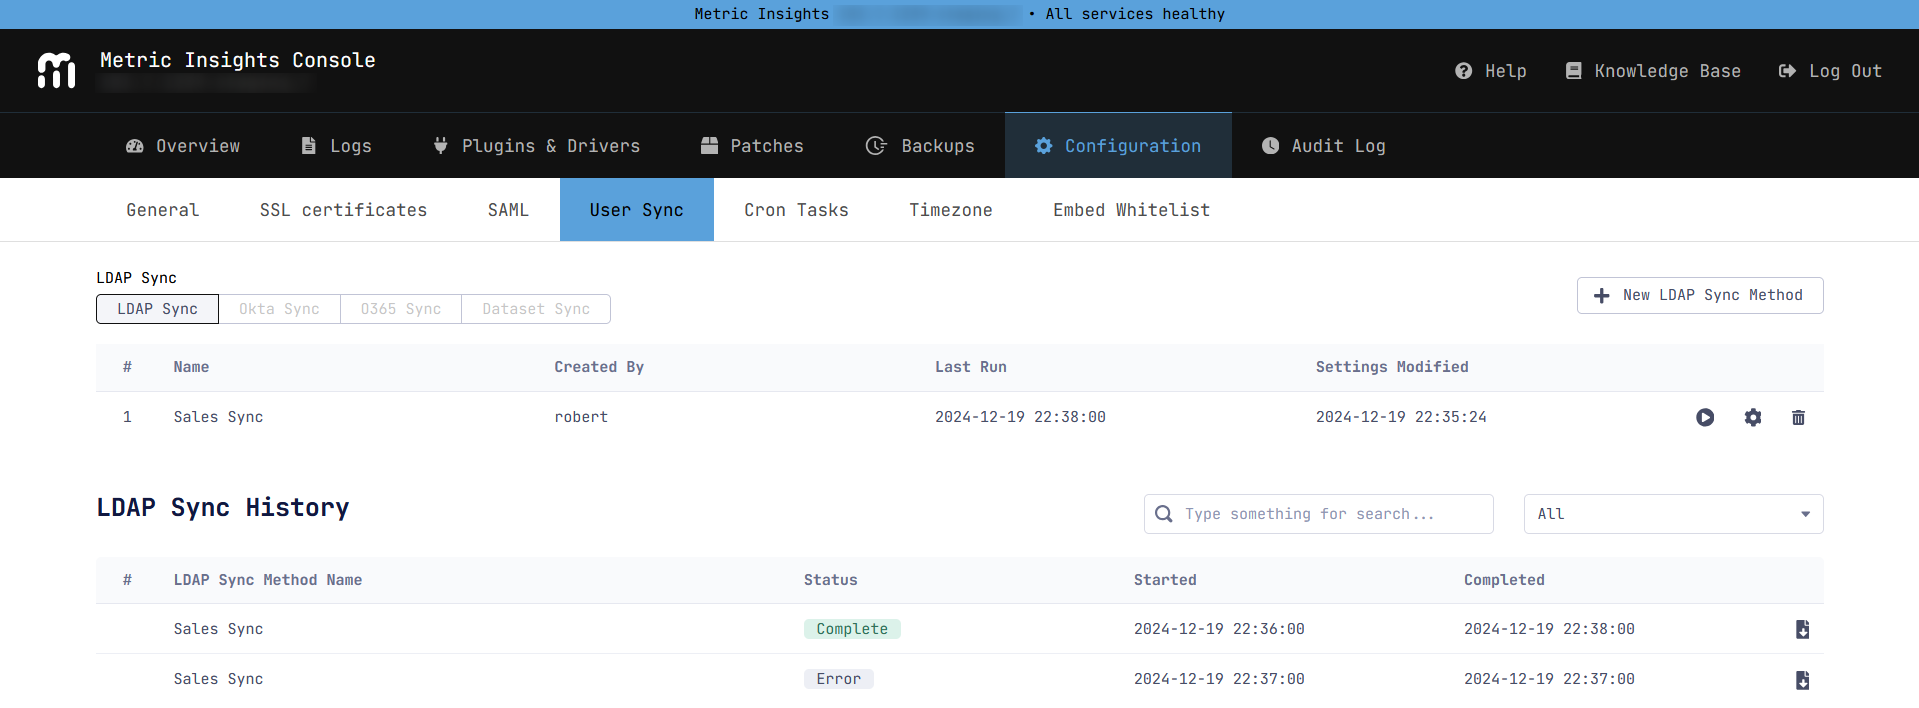The image size is (1919, 708).
Task: Download log for Error sync history row
Action: click(1802, 680)
